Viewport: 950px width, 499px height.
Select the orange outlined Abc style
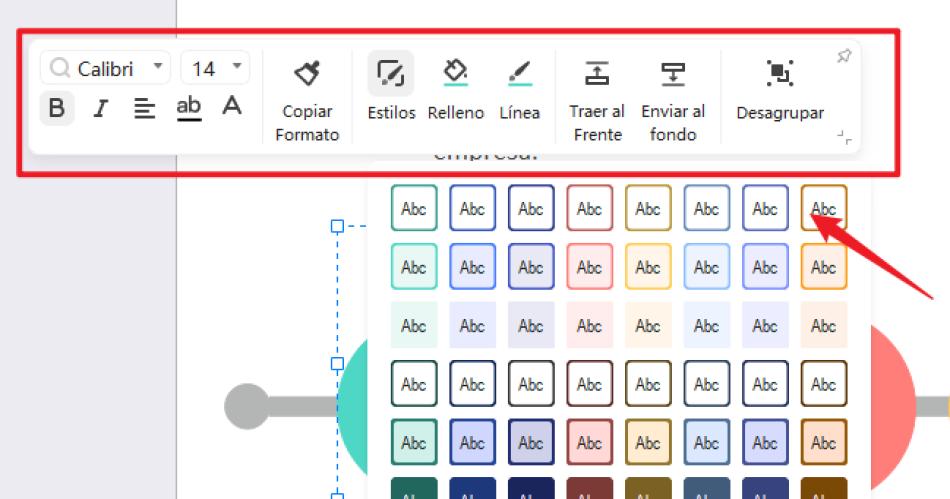(824, 209)
